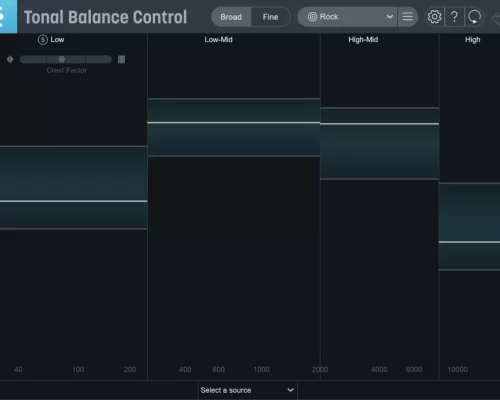The image size is (500, 400).
Task: Expand the Select a source dropdown
Action: point(247,390)
